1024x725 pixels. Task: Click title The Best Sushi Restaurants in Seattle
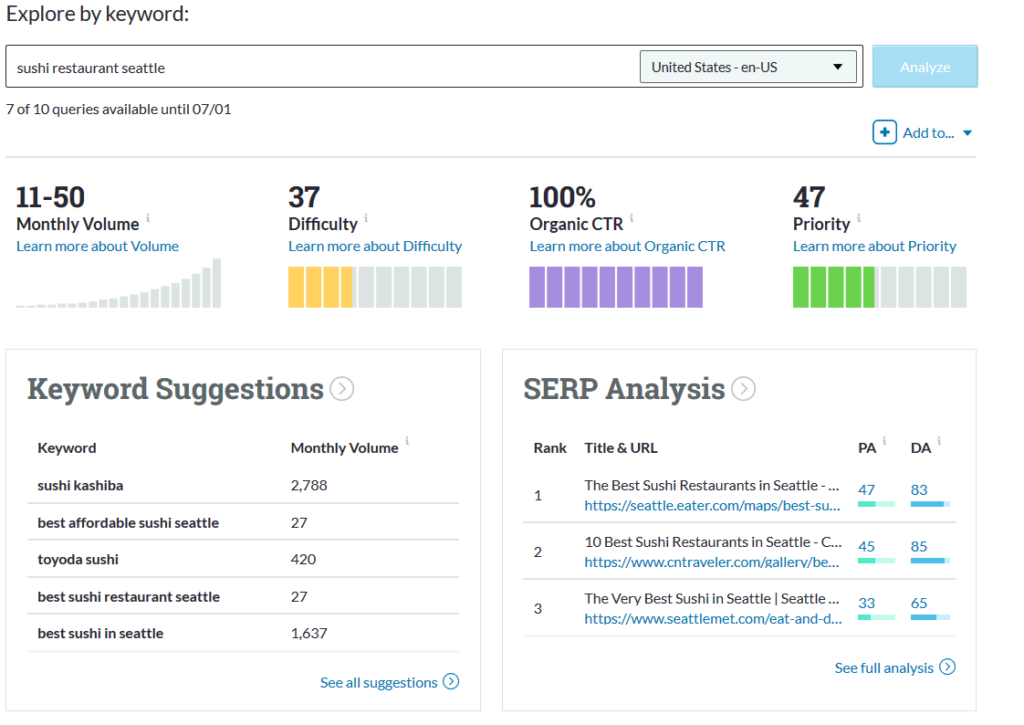coord(712,485)
